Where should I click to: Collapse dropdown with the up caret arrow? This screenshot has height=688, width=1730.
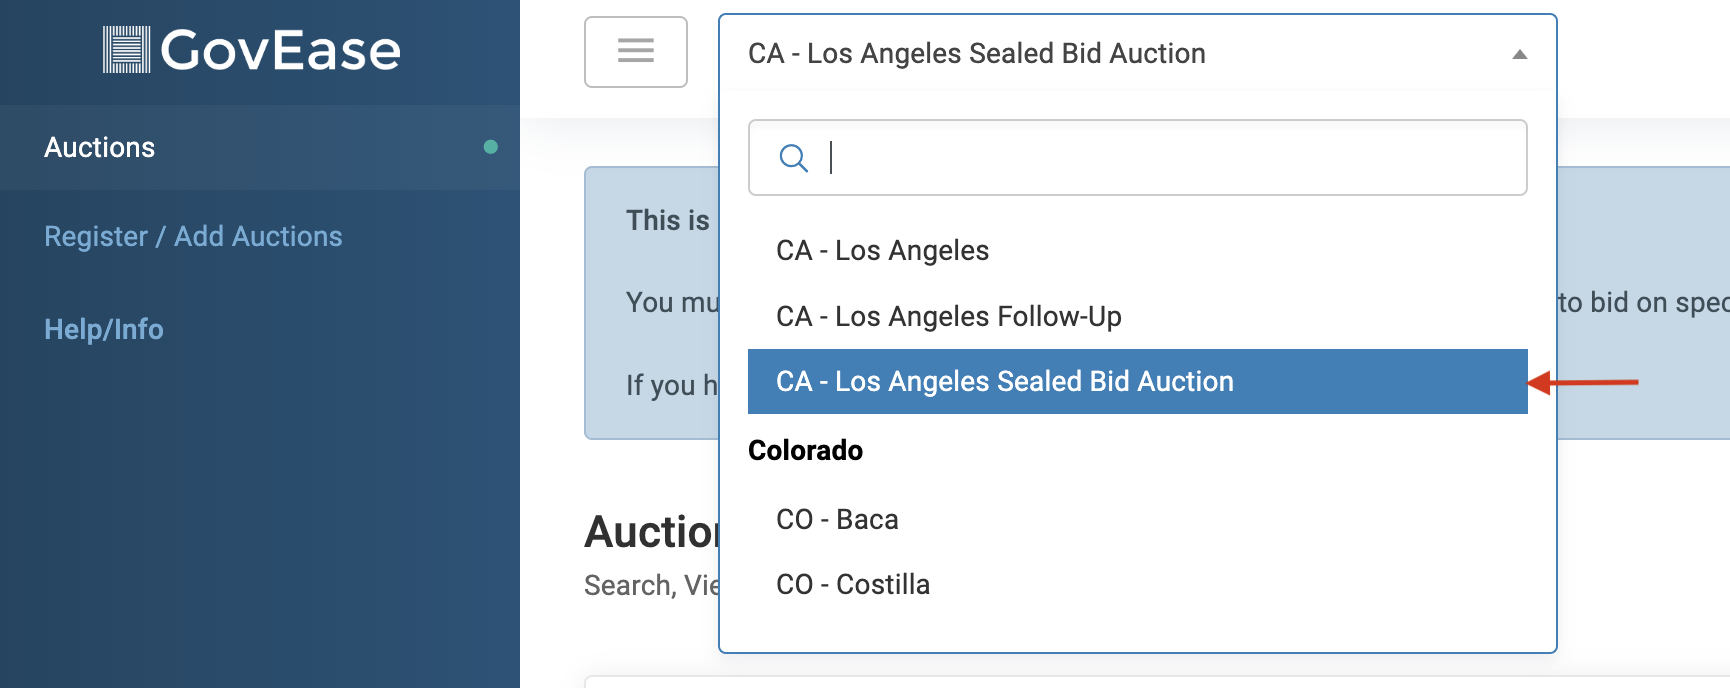click(x=1519, y=54)
